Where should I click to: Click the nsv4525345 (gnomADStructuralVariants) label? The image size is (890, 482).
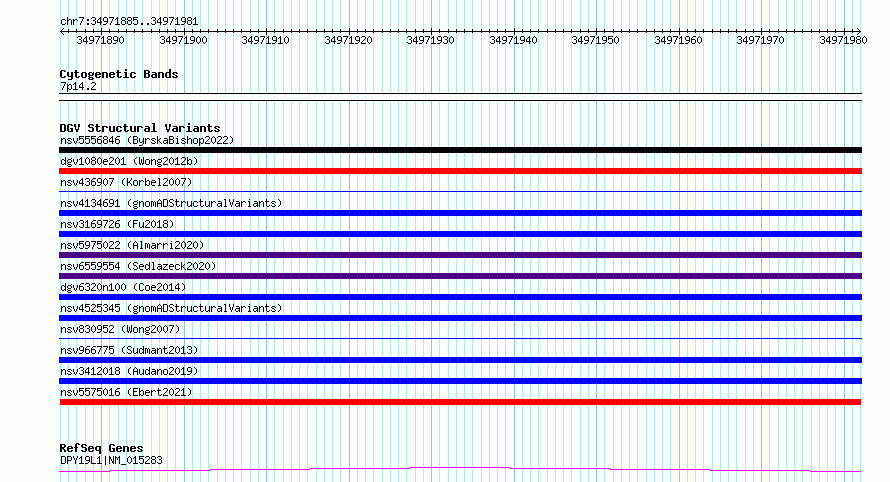[171, 308]
